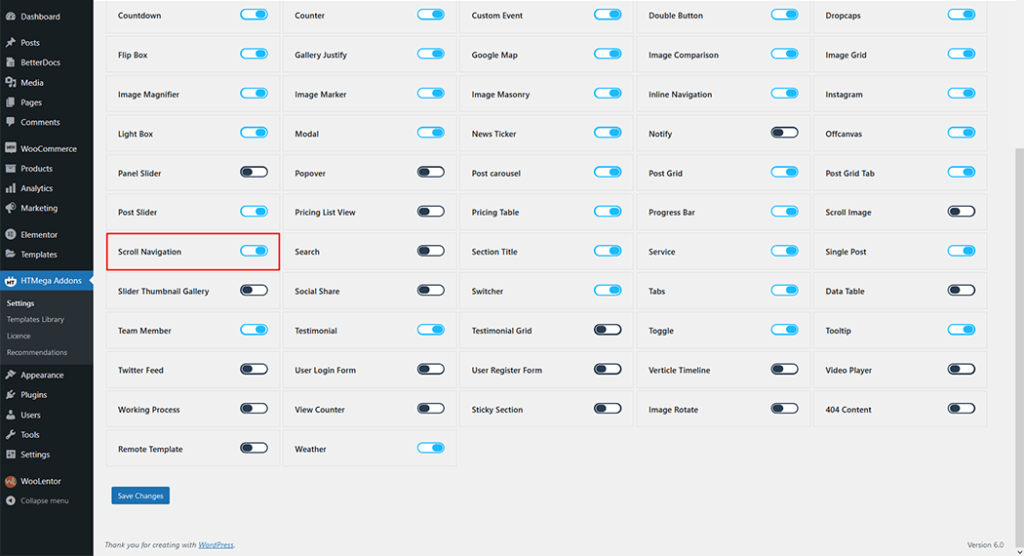
Task: Click the Users icon
Action: click(10, 415)
